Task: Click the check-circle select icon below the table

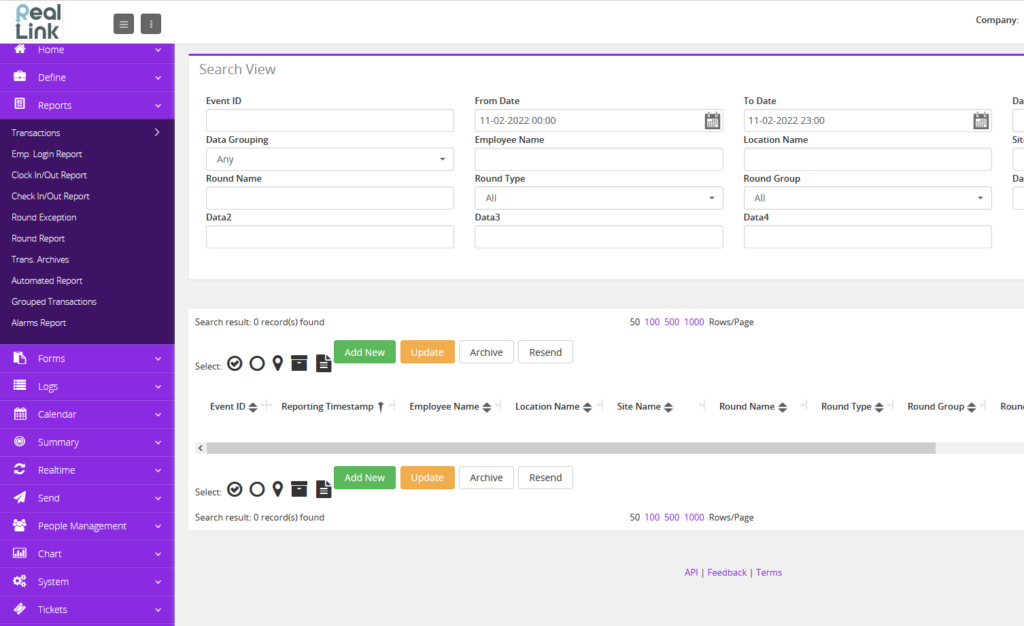Action: click(235, 489)
